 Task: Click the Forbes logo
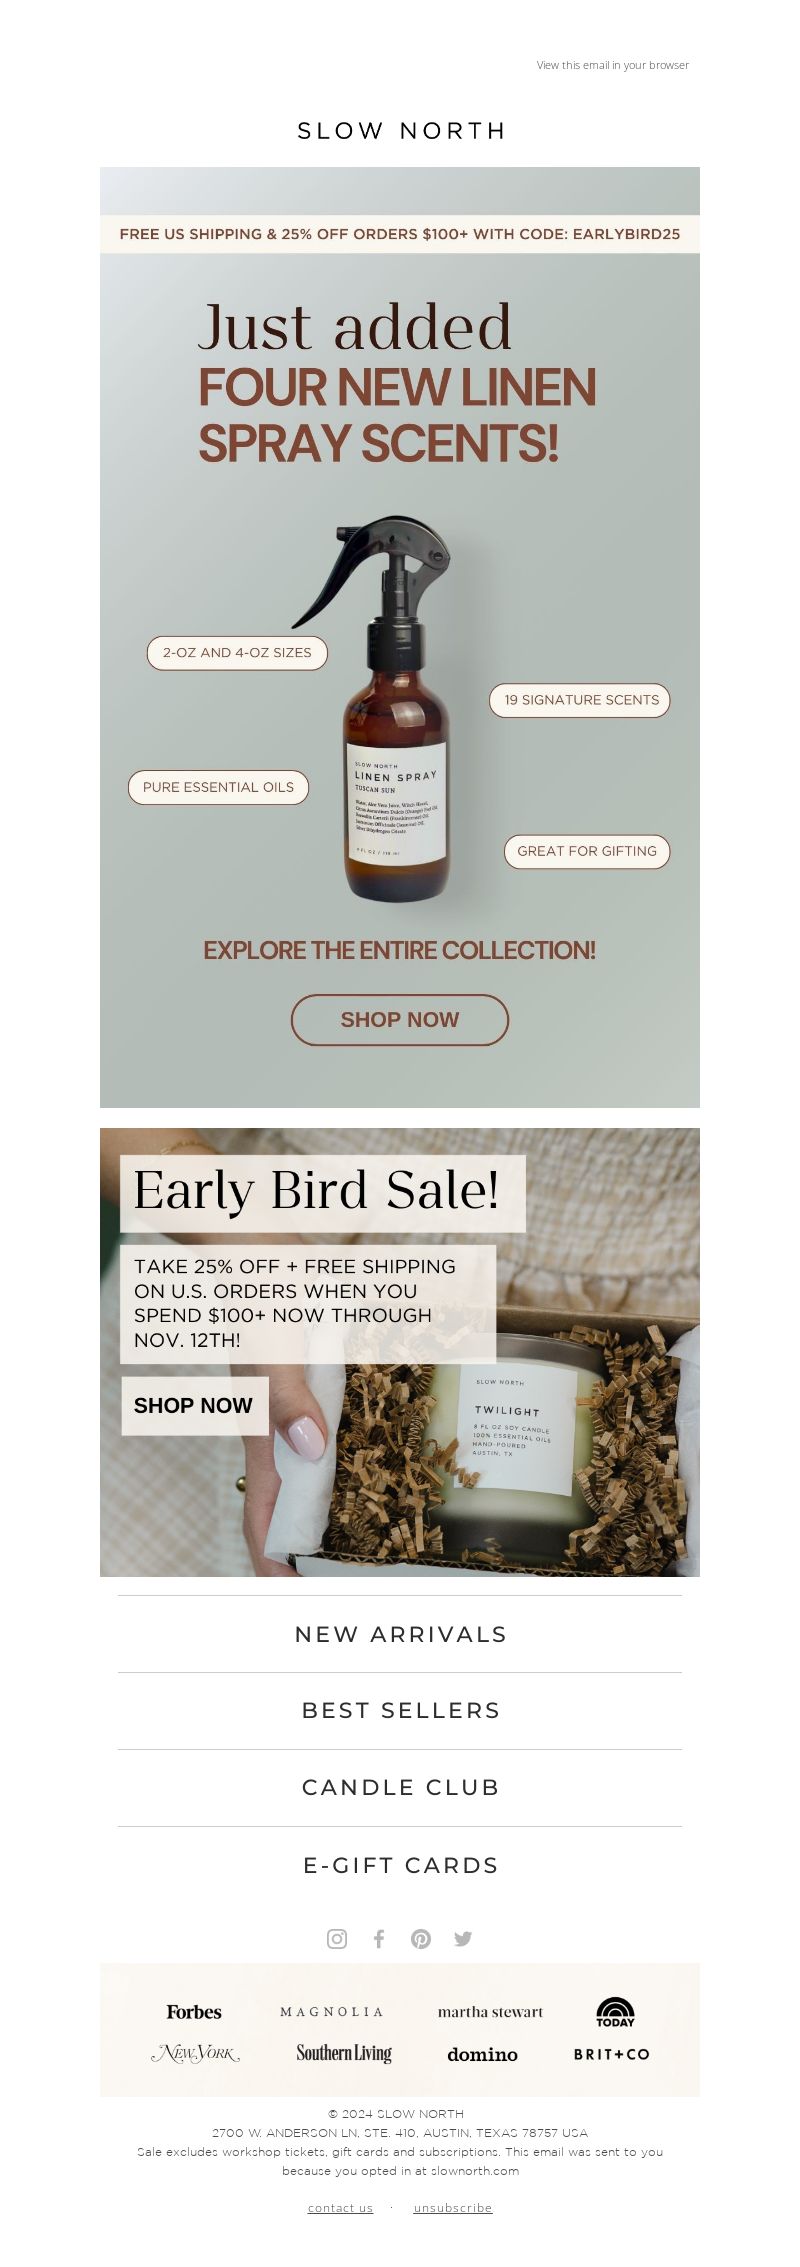(194, 2012)
